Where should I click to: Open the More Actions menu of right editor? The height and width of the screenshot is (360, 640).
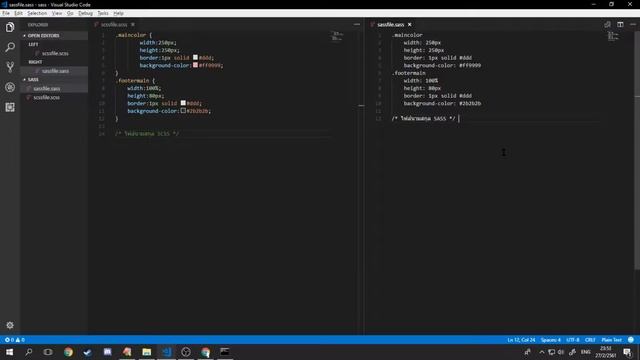coord(633,24)
